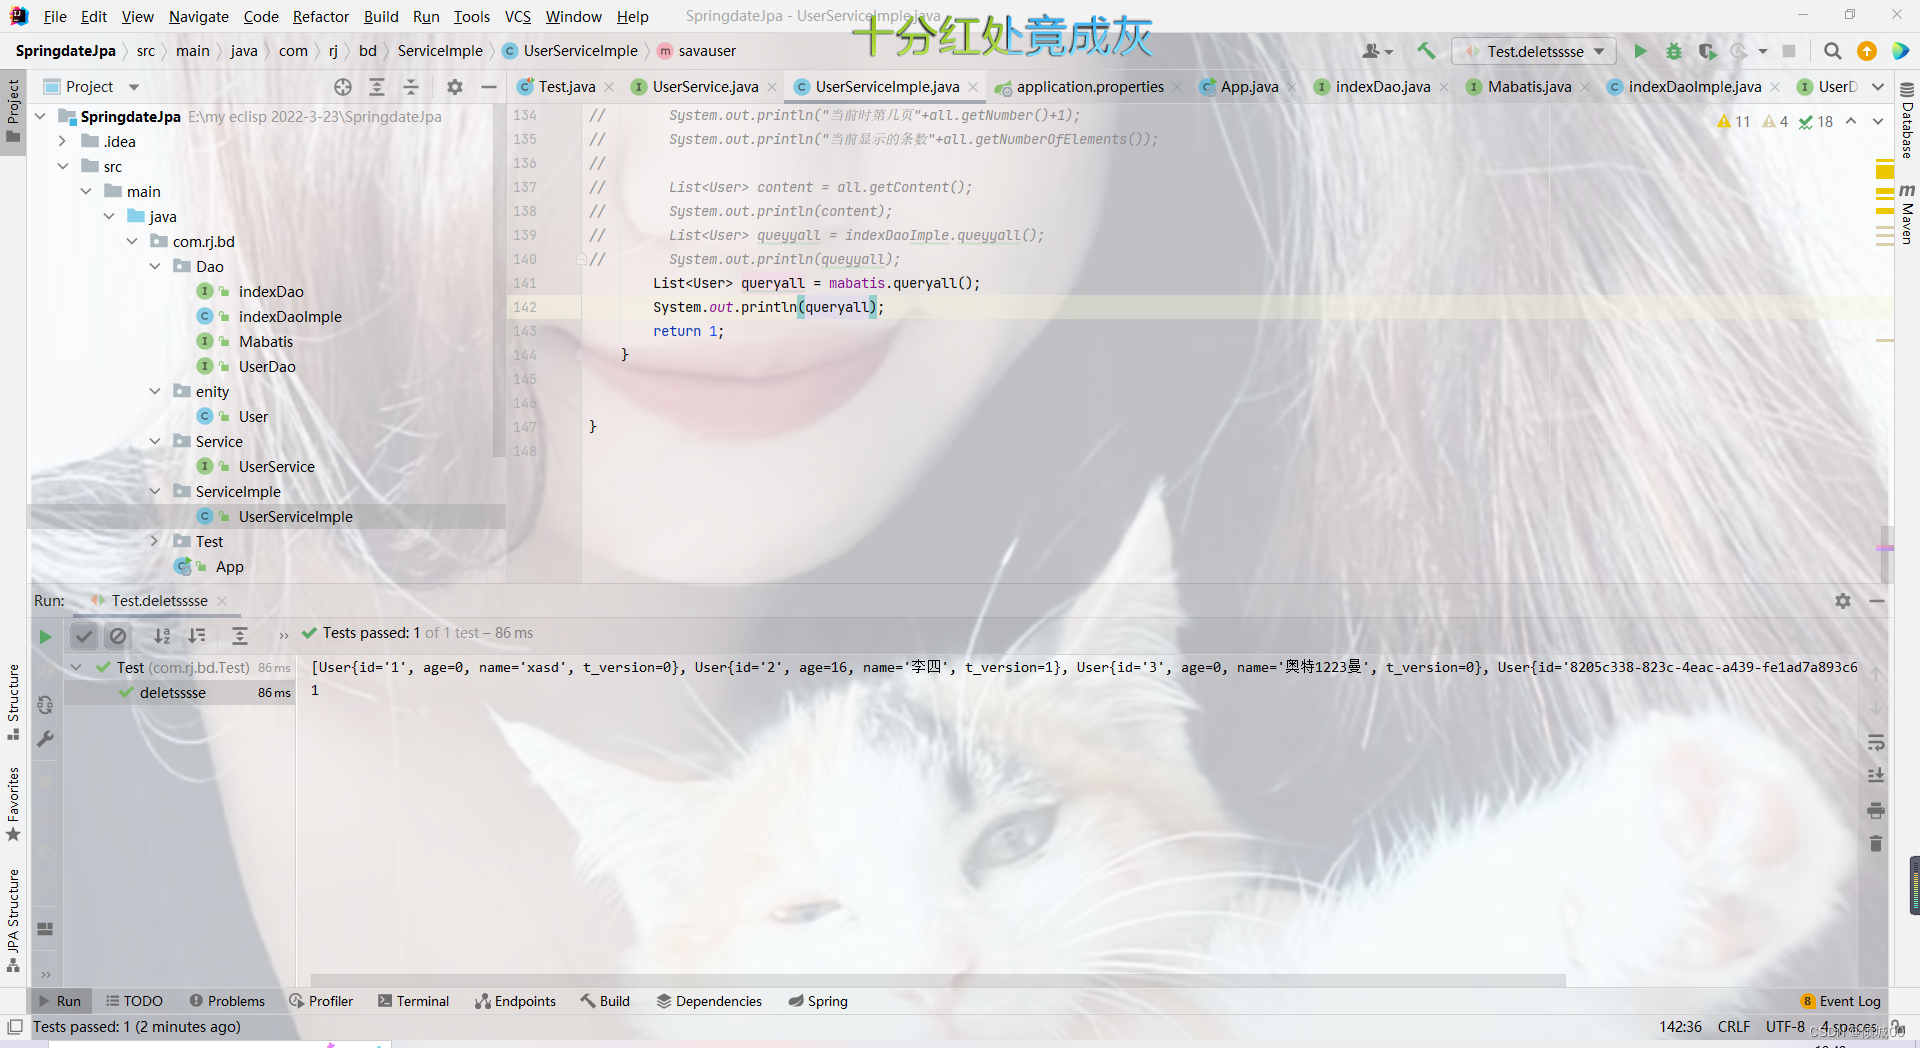Open the Spring tool window
1920x1048 pixels.
pos(818,1001)
